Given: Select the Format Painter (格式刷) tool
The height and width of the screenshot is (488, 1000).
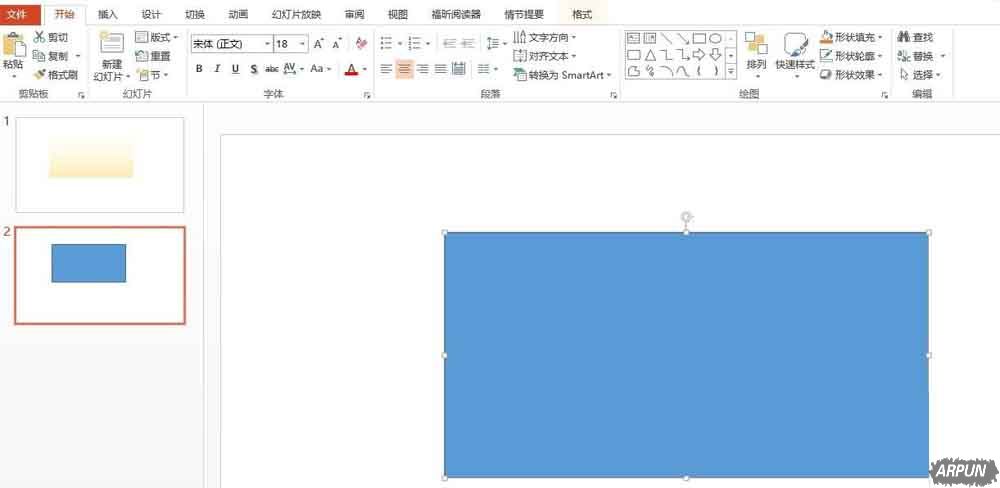Looking at the screenshot, I should click(55, 75).
